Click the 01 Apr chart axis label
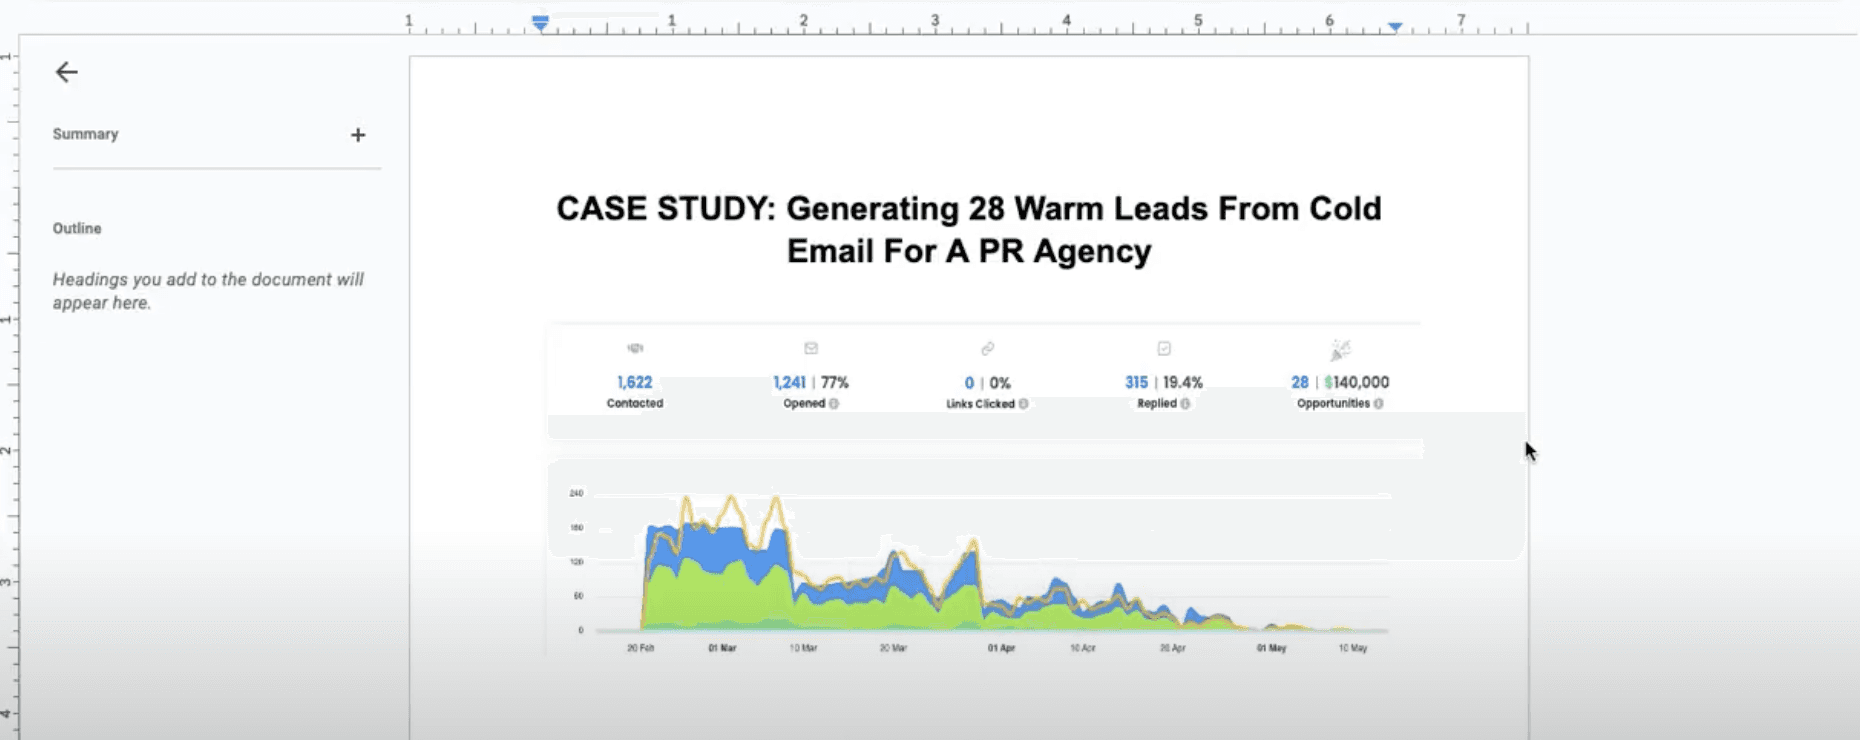 (1001, 648)
